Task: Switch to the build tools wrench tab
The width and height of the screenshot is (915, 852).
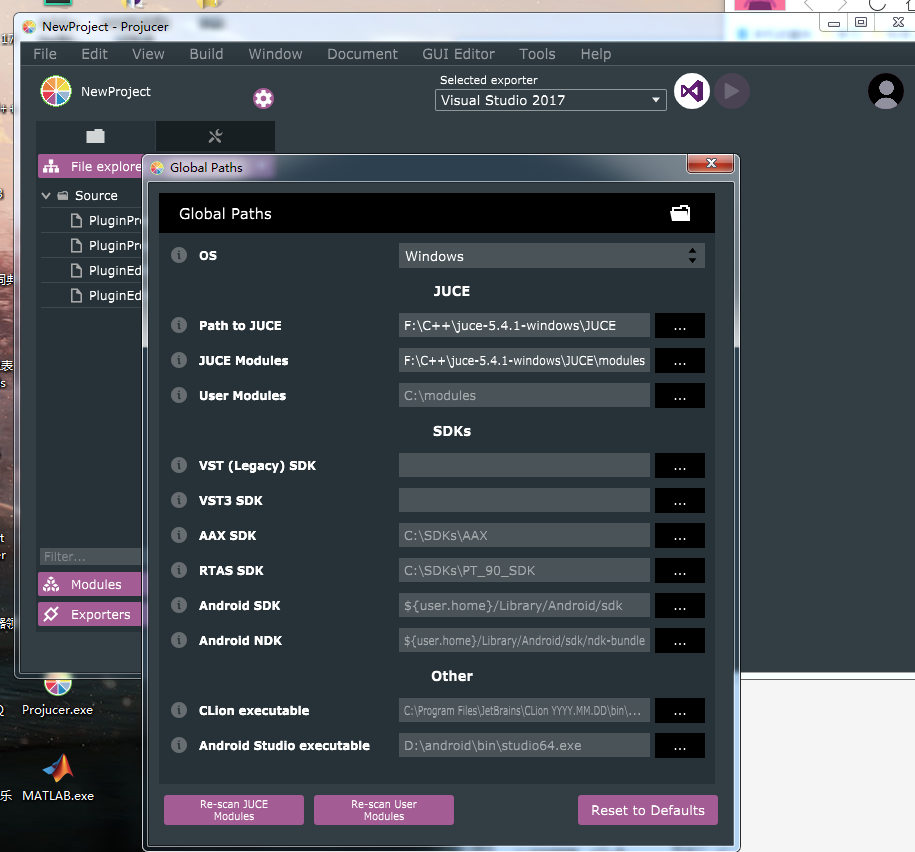Action: pos(215,136)
